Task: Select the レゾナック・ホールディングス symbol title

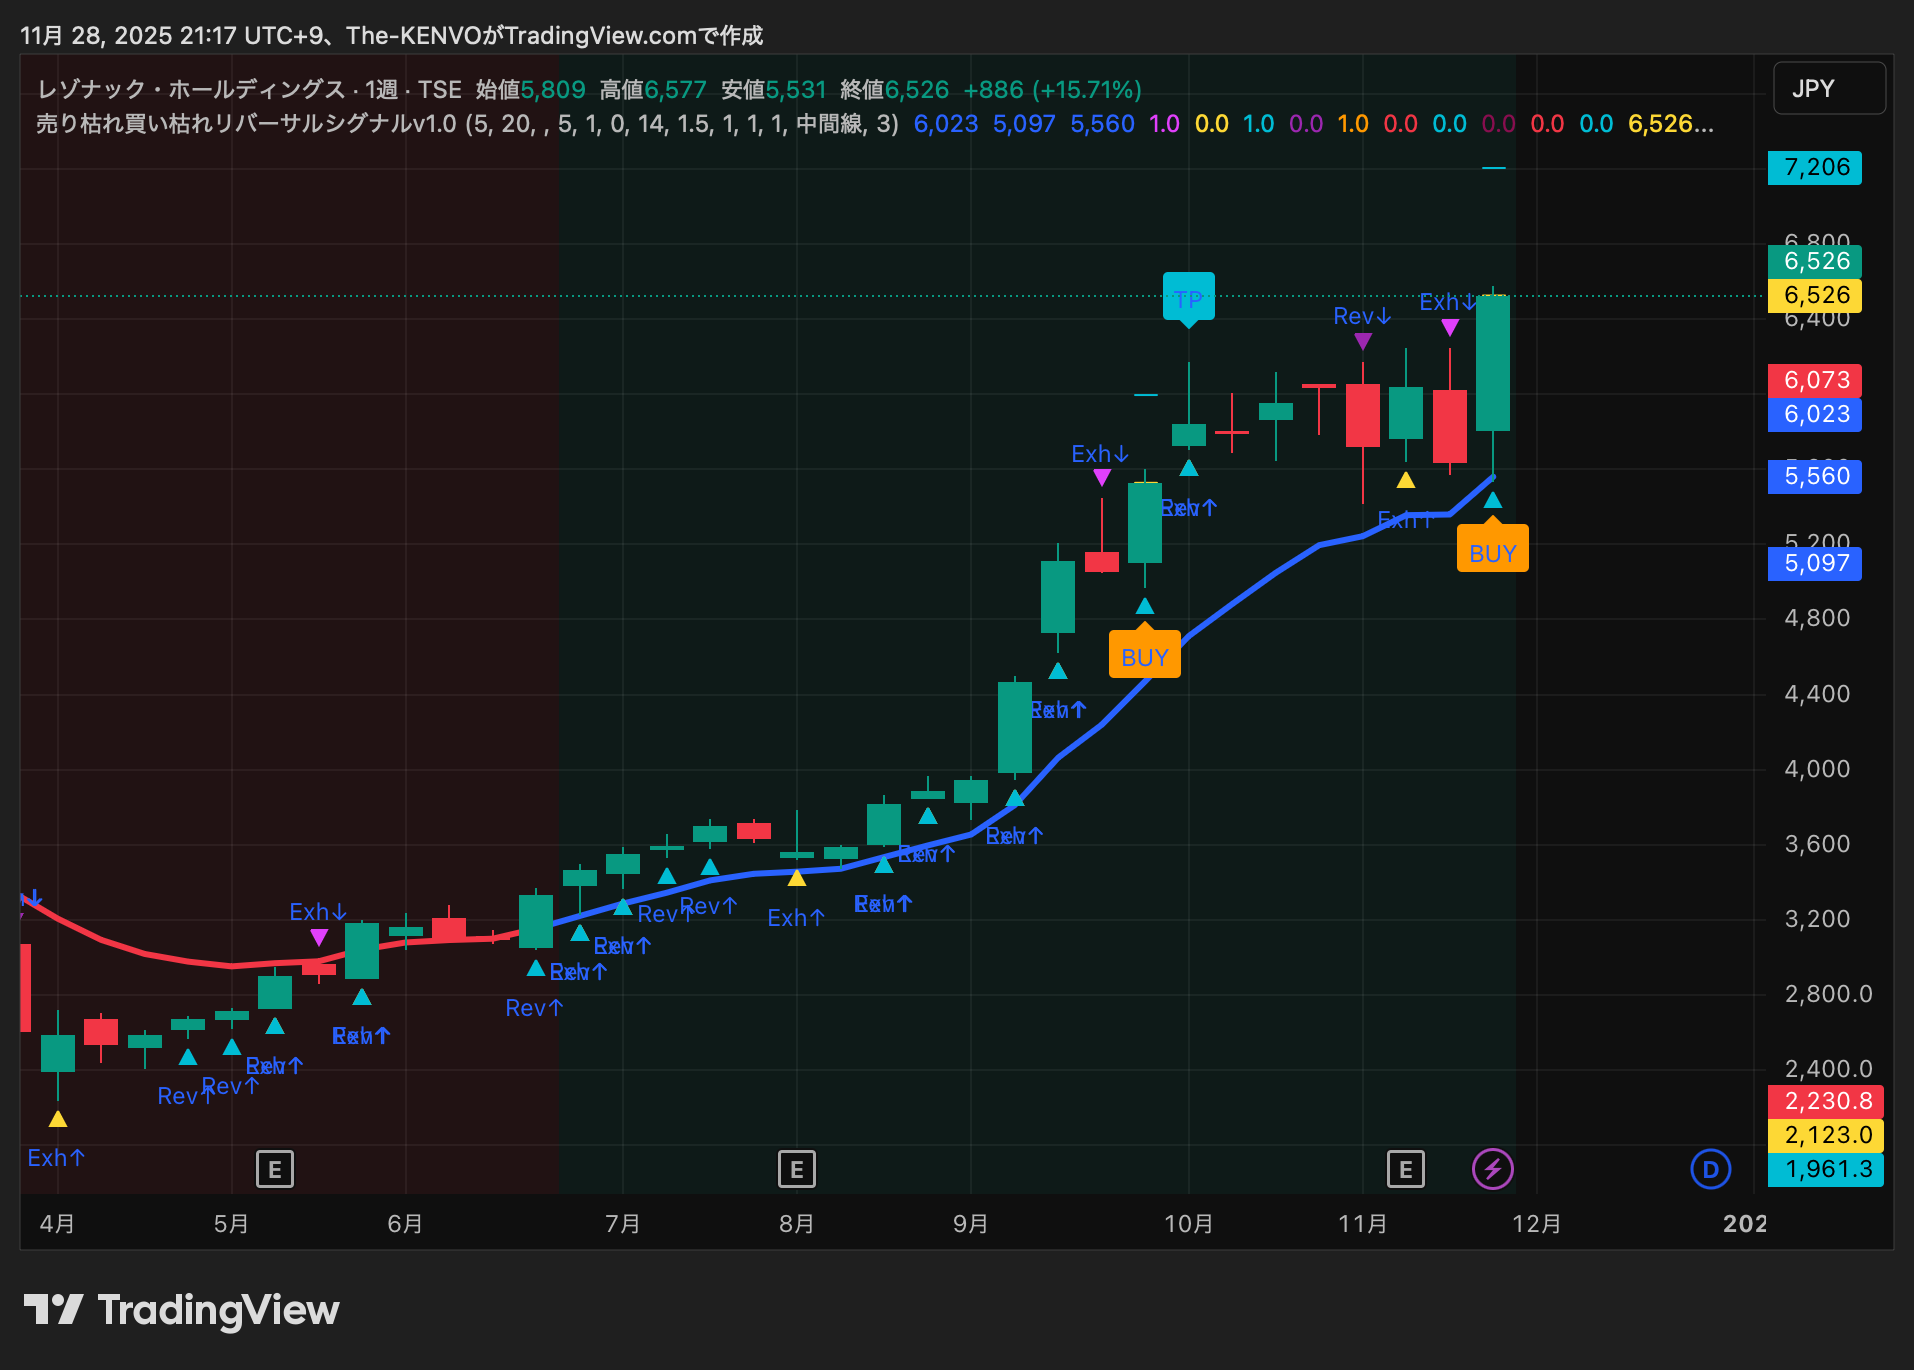Action: click(x=191, y=90)
